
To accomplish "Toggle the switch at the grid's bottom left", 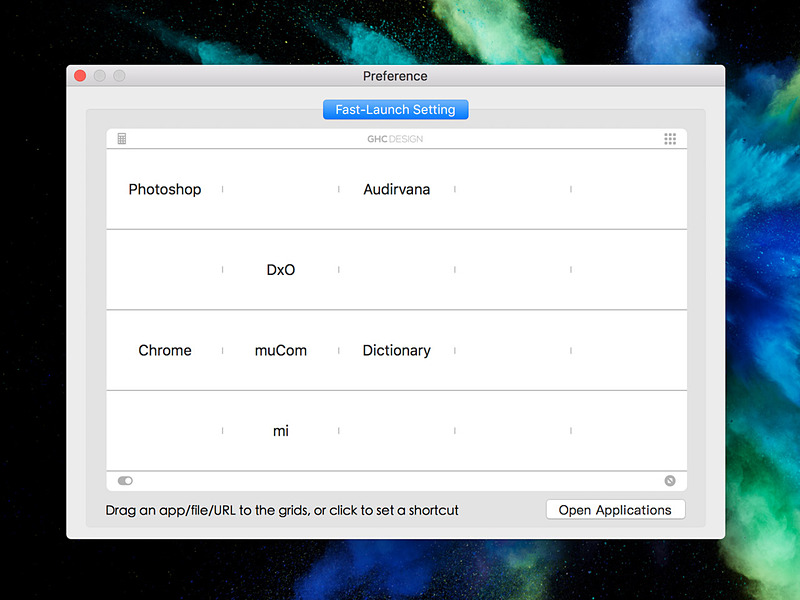I will 125,481.
